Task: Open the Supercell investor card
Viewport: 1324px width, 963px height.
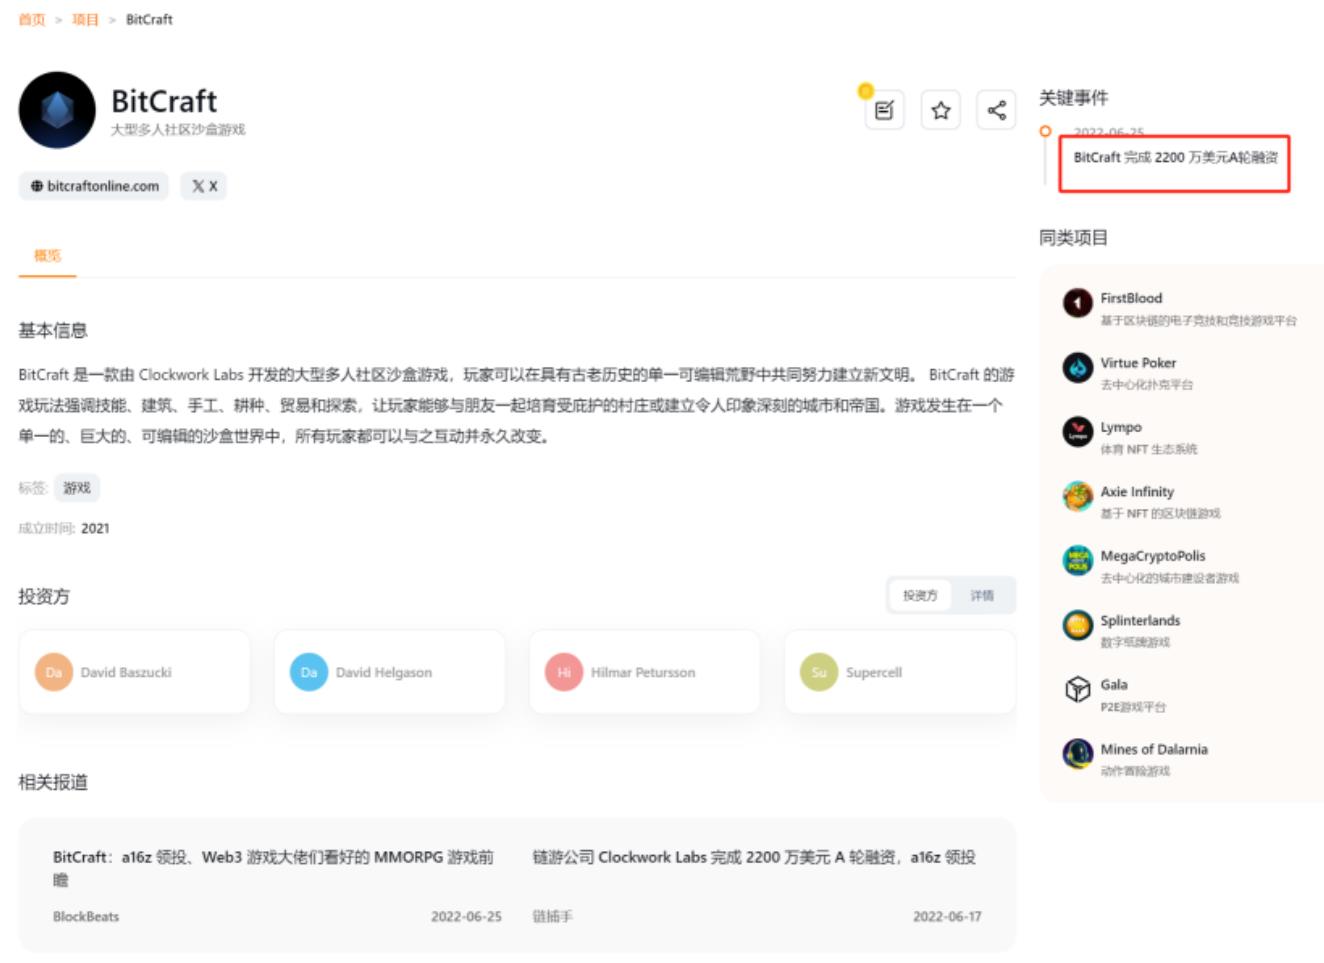Action: click(x=900, y=672)
